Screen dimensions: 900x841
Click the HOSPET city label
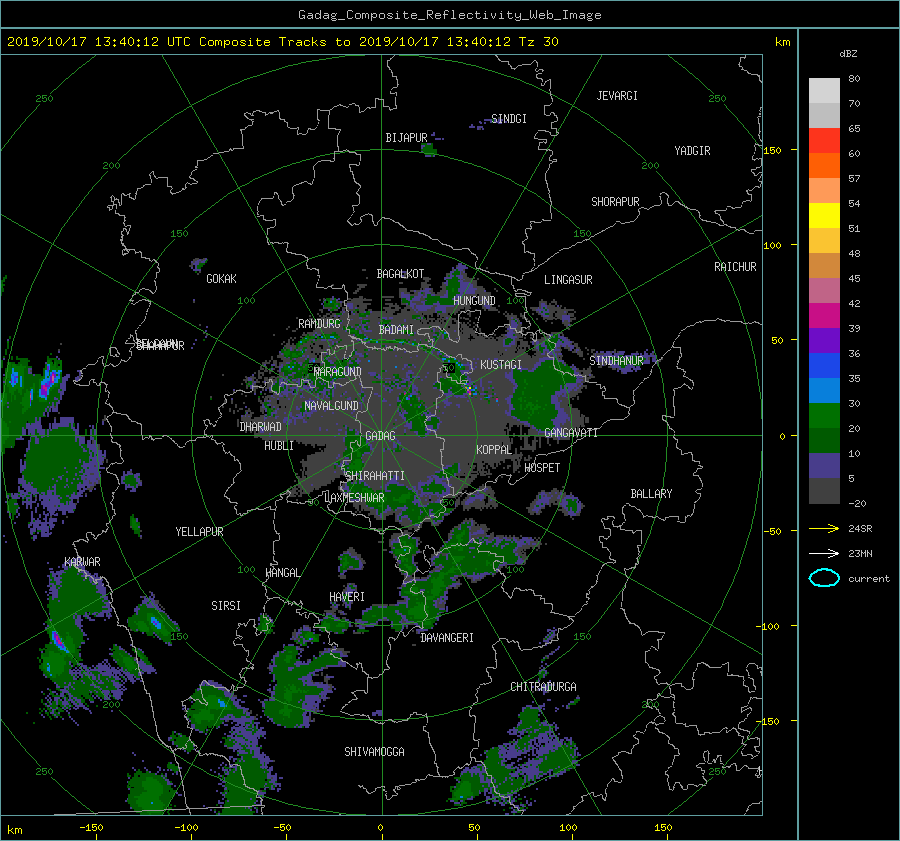(x=542, y=468)
